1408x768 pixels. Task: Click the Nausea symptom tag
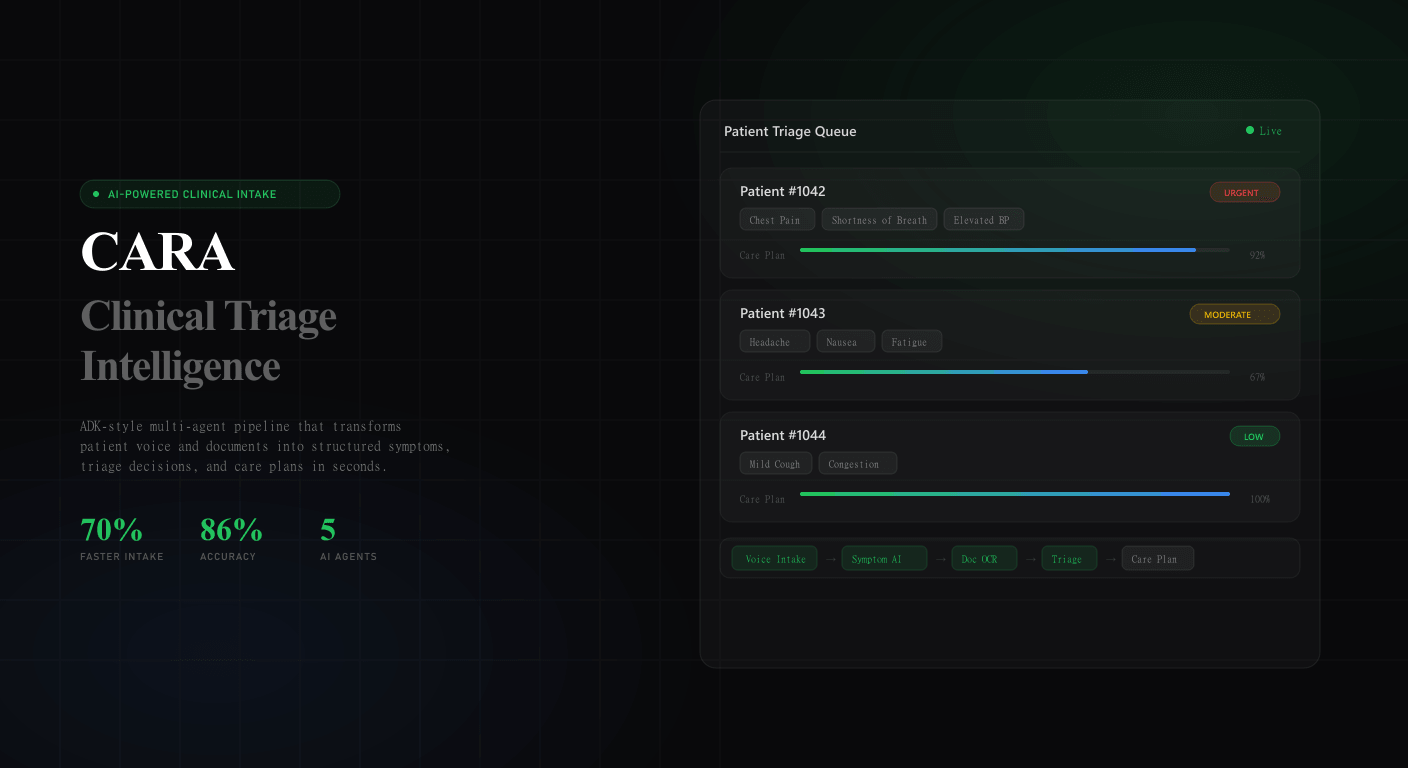coord(845,342)
